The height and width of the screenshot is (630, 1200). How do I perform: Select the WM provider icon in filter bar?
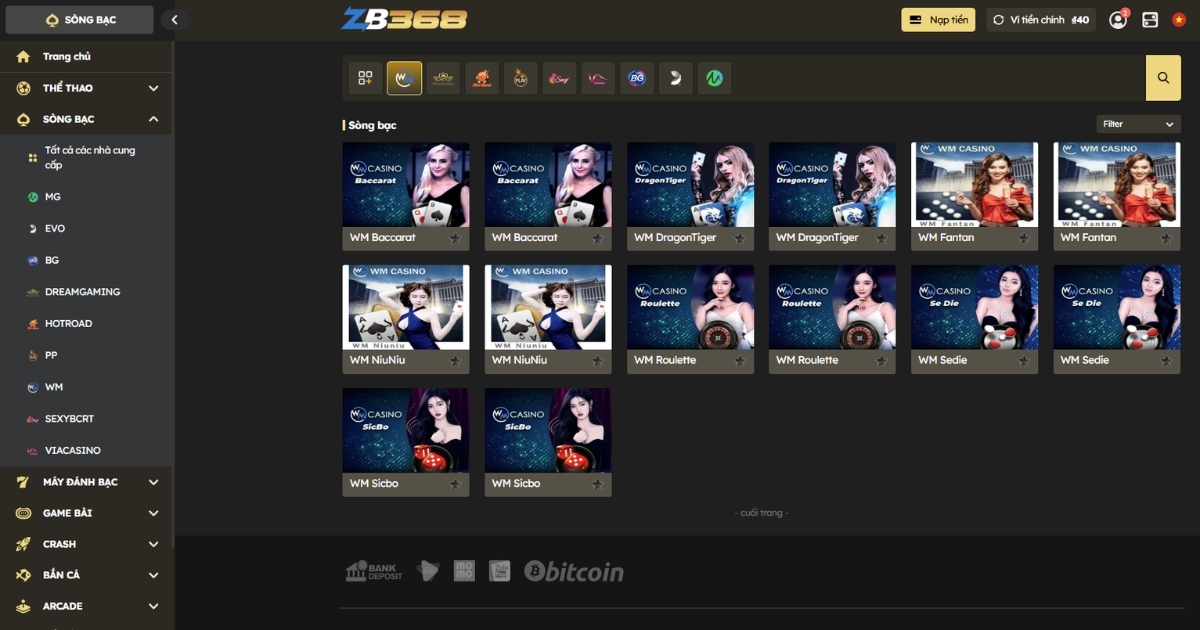click(404, 78)
